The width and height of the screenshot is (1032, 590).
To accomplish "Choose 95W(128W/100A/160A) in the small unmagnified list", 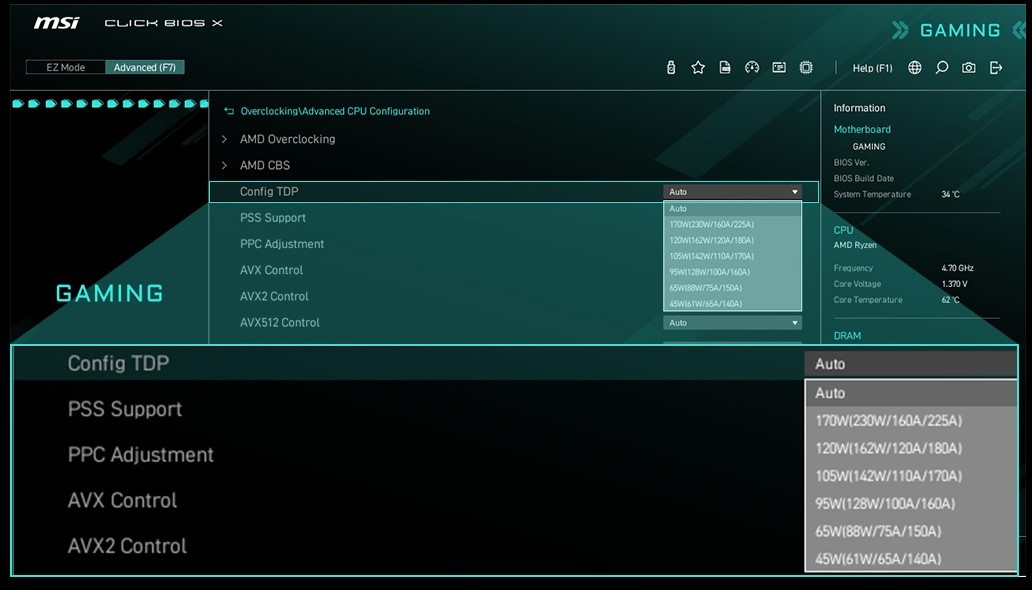I will (733, 272).
